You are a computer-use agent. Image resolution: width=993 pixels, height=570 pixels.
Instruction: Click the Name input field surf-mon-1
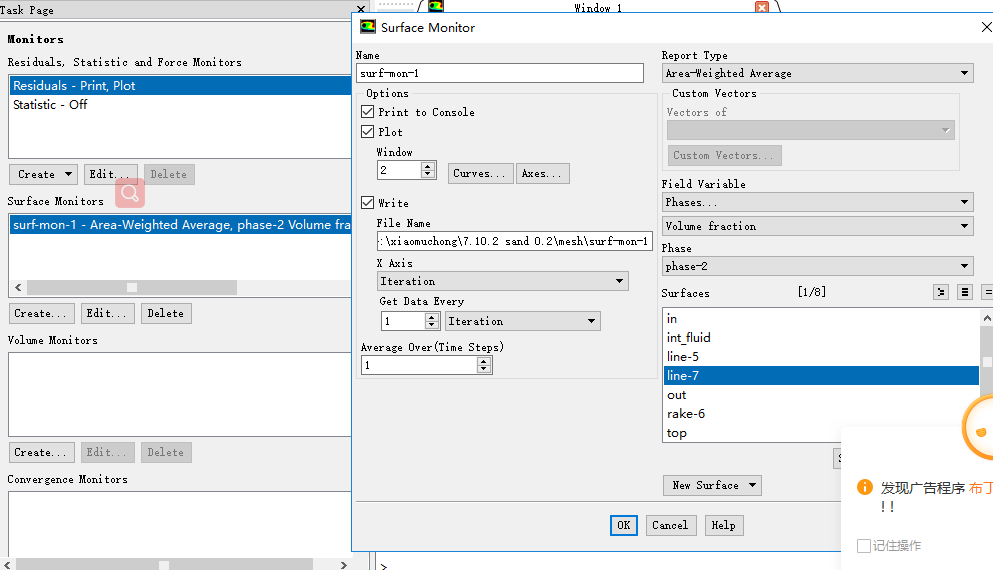[x=500, y=73]
